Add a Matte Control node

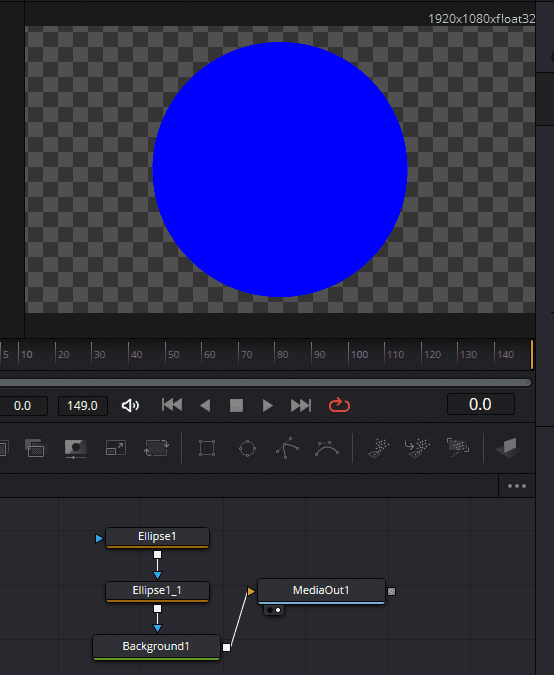point(75,448)
